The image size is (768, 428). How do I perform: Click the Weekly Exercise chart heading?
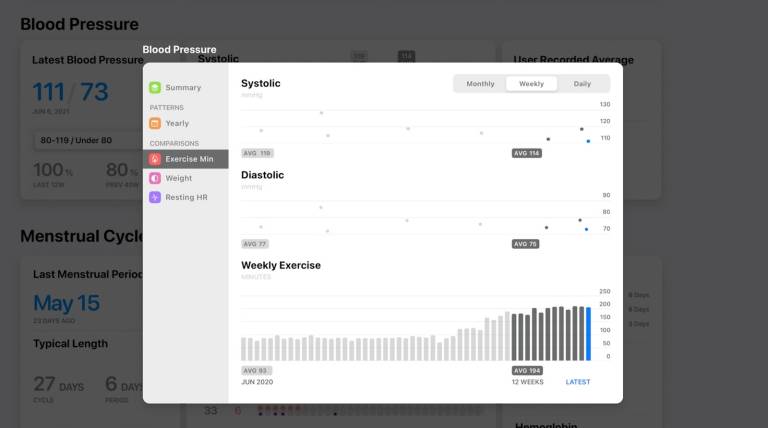281,265
